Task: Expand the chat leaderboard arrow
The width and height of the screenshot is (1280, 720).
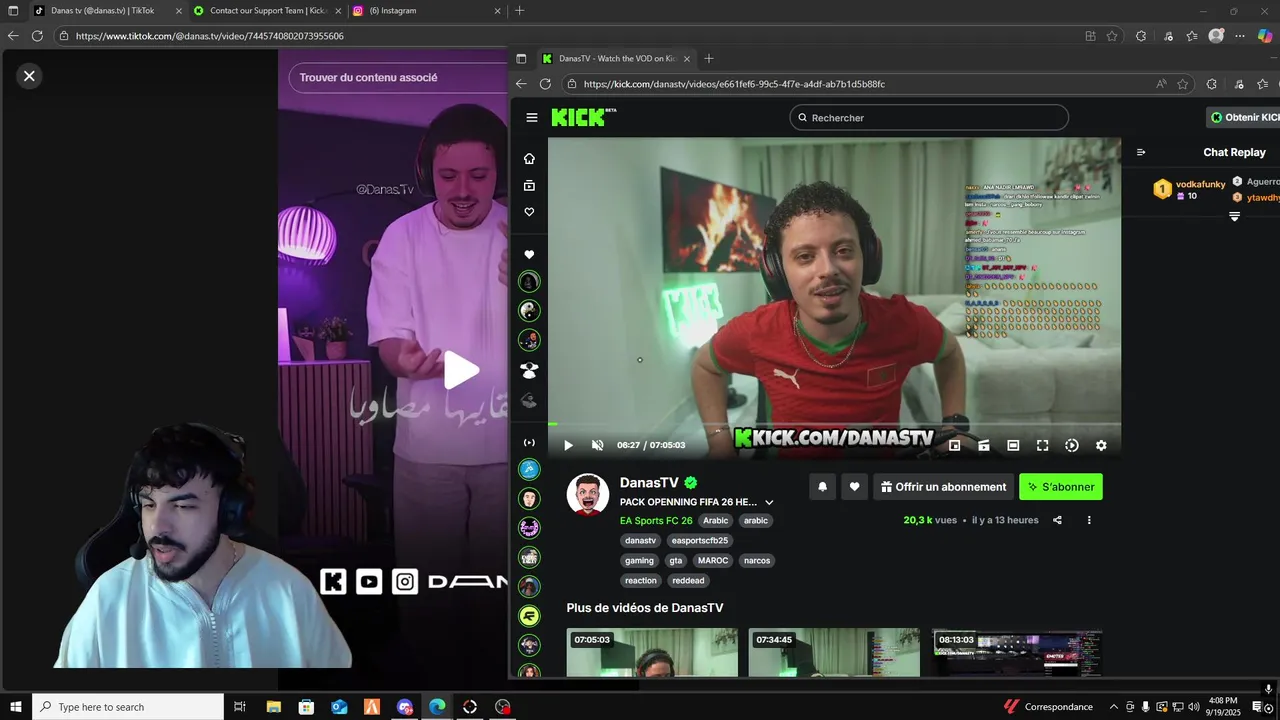Action: pos(1234,216)
